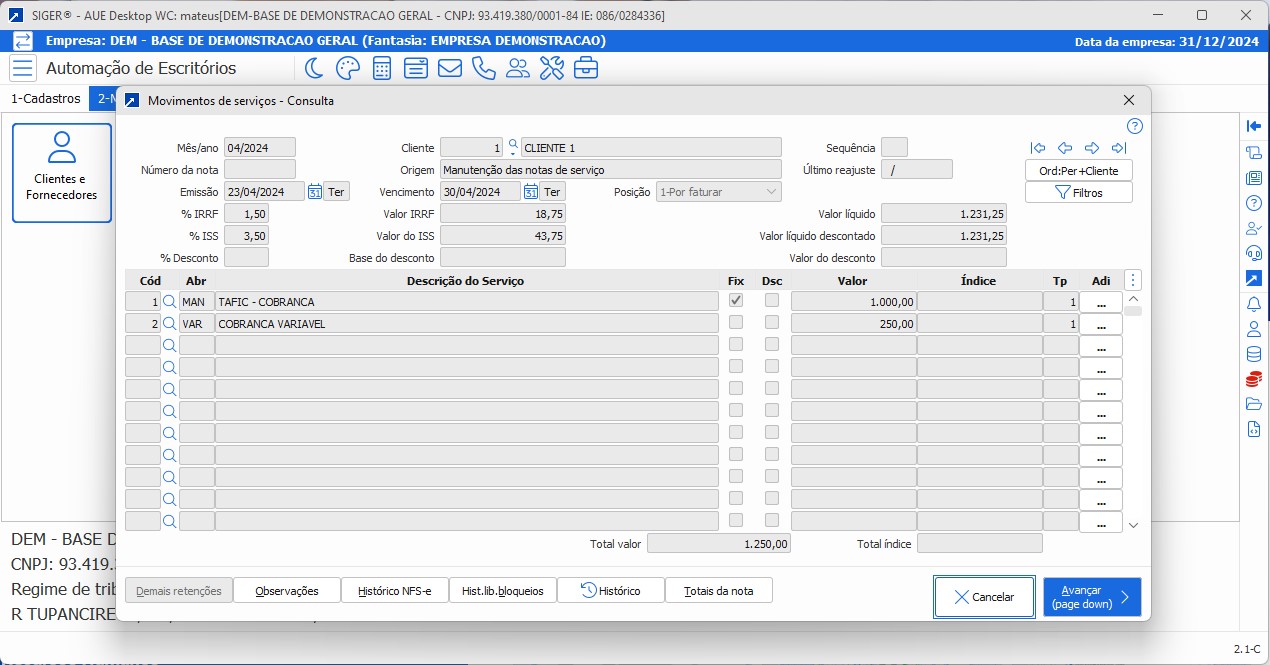Click the services grid scroll down arrow
The height and width of the screenshot is (665, 1270).
pos(1133,524)
